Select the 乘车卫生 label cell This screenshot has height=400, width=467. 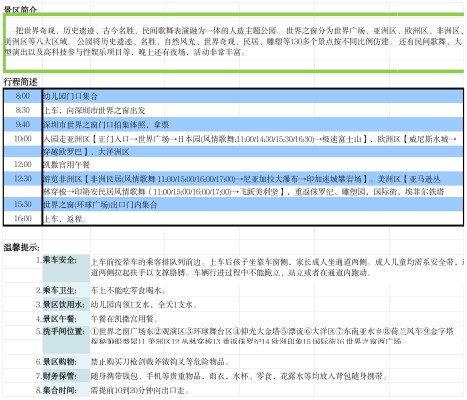pyautogui.click(x=66, y=290)
